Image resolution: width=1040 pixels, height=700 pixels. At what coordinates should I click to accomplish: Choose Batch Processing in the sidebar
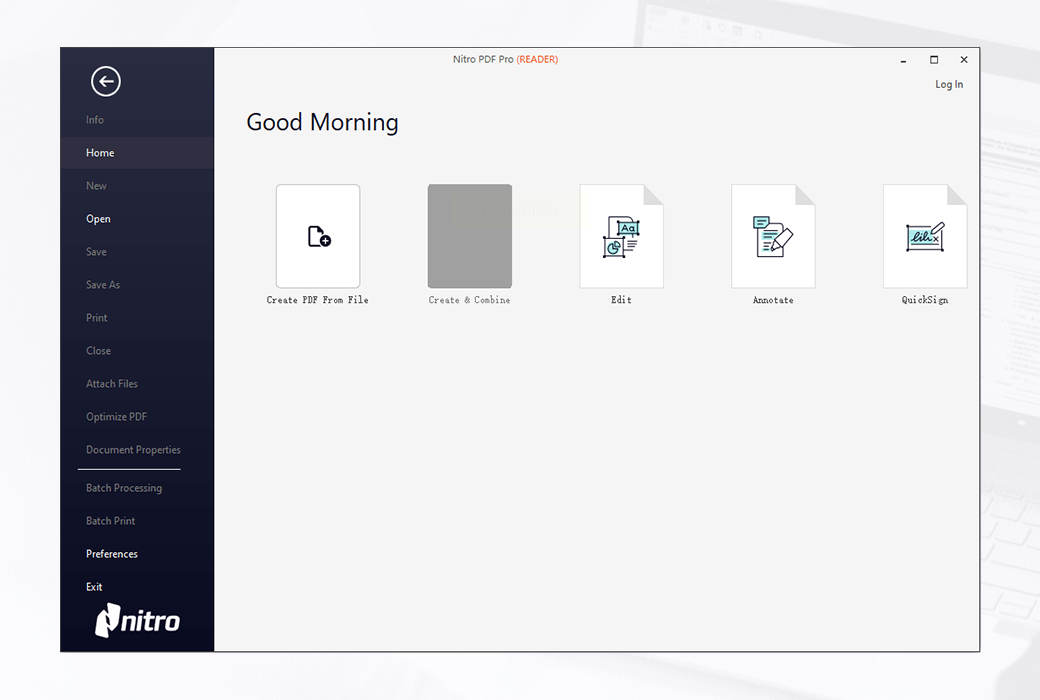coord(123,488)
